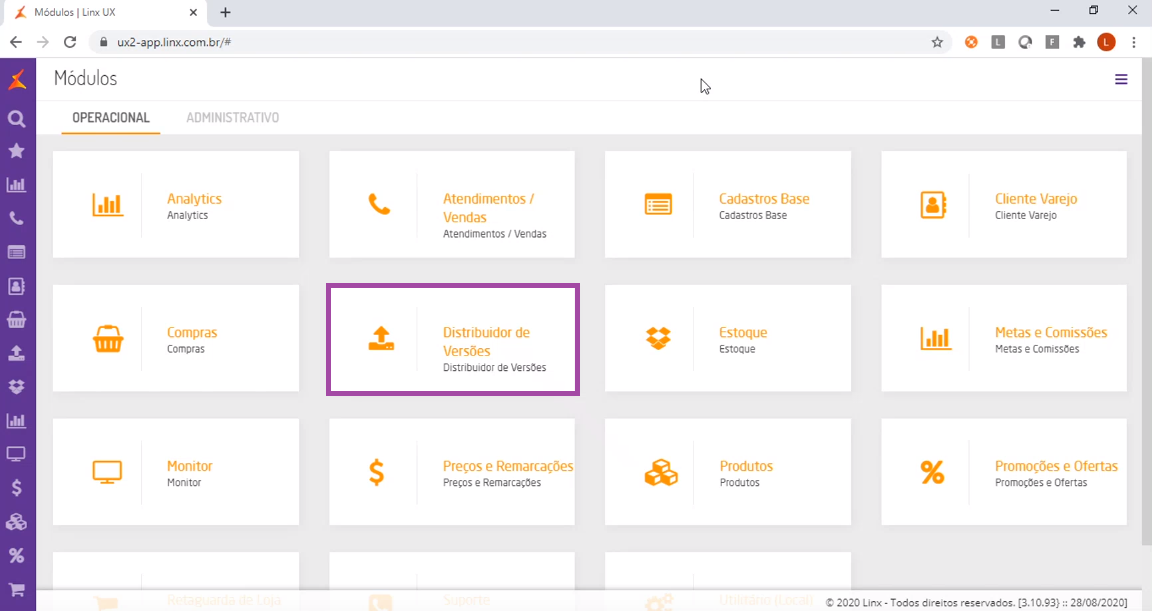Open favorites star in sidebar

pyautogui.click(x=16, y=151)
